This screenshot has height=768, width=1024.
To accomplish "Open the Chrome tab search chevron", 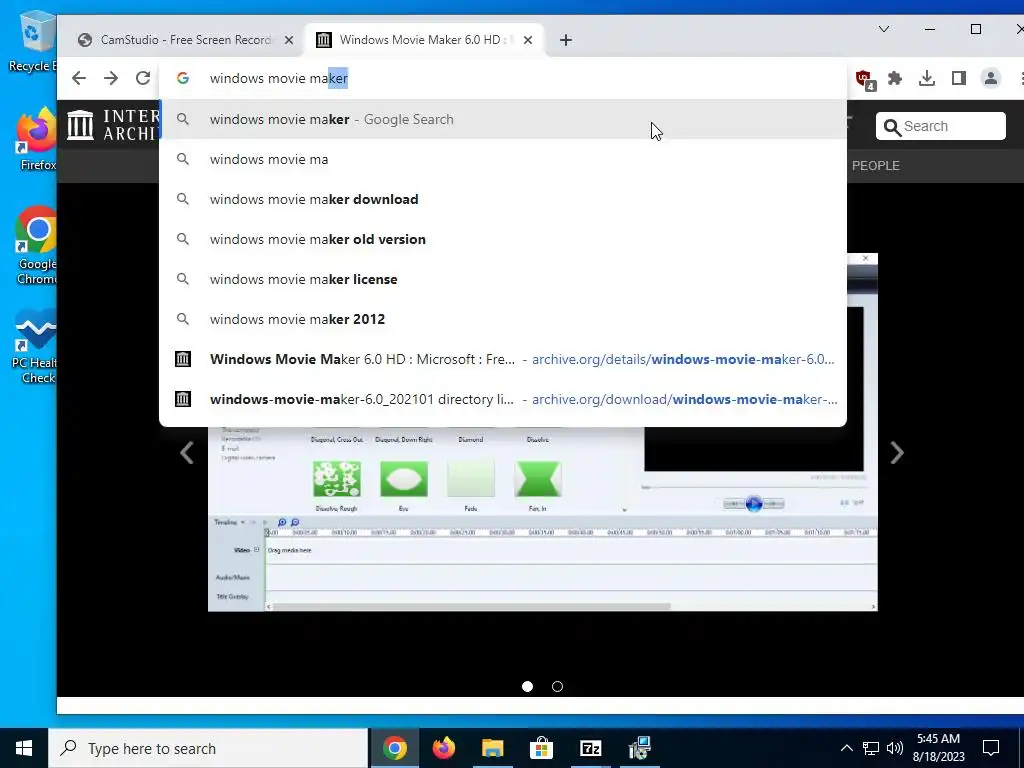I will pyautogui.click(x=884, y=29).
